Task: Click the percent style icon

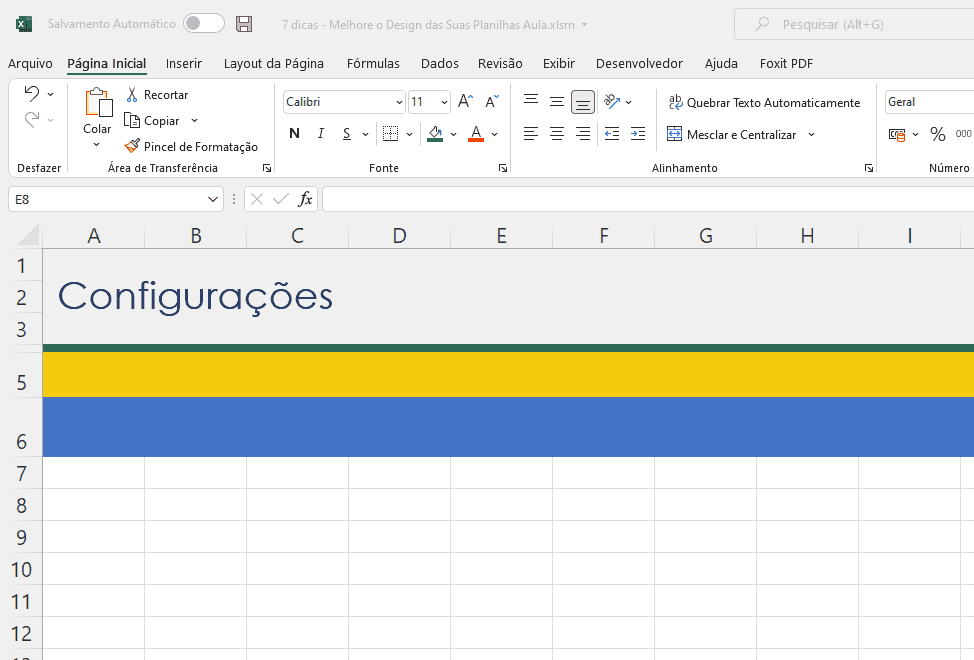Action: [x=937, y=134]
